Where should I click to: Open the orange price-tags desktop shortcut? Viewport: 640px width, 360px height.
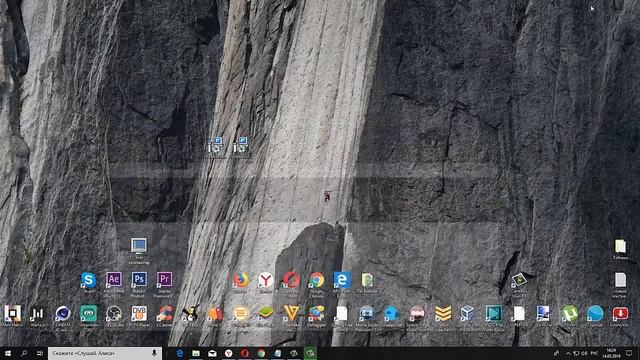click(215, 313)
